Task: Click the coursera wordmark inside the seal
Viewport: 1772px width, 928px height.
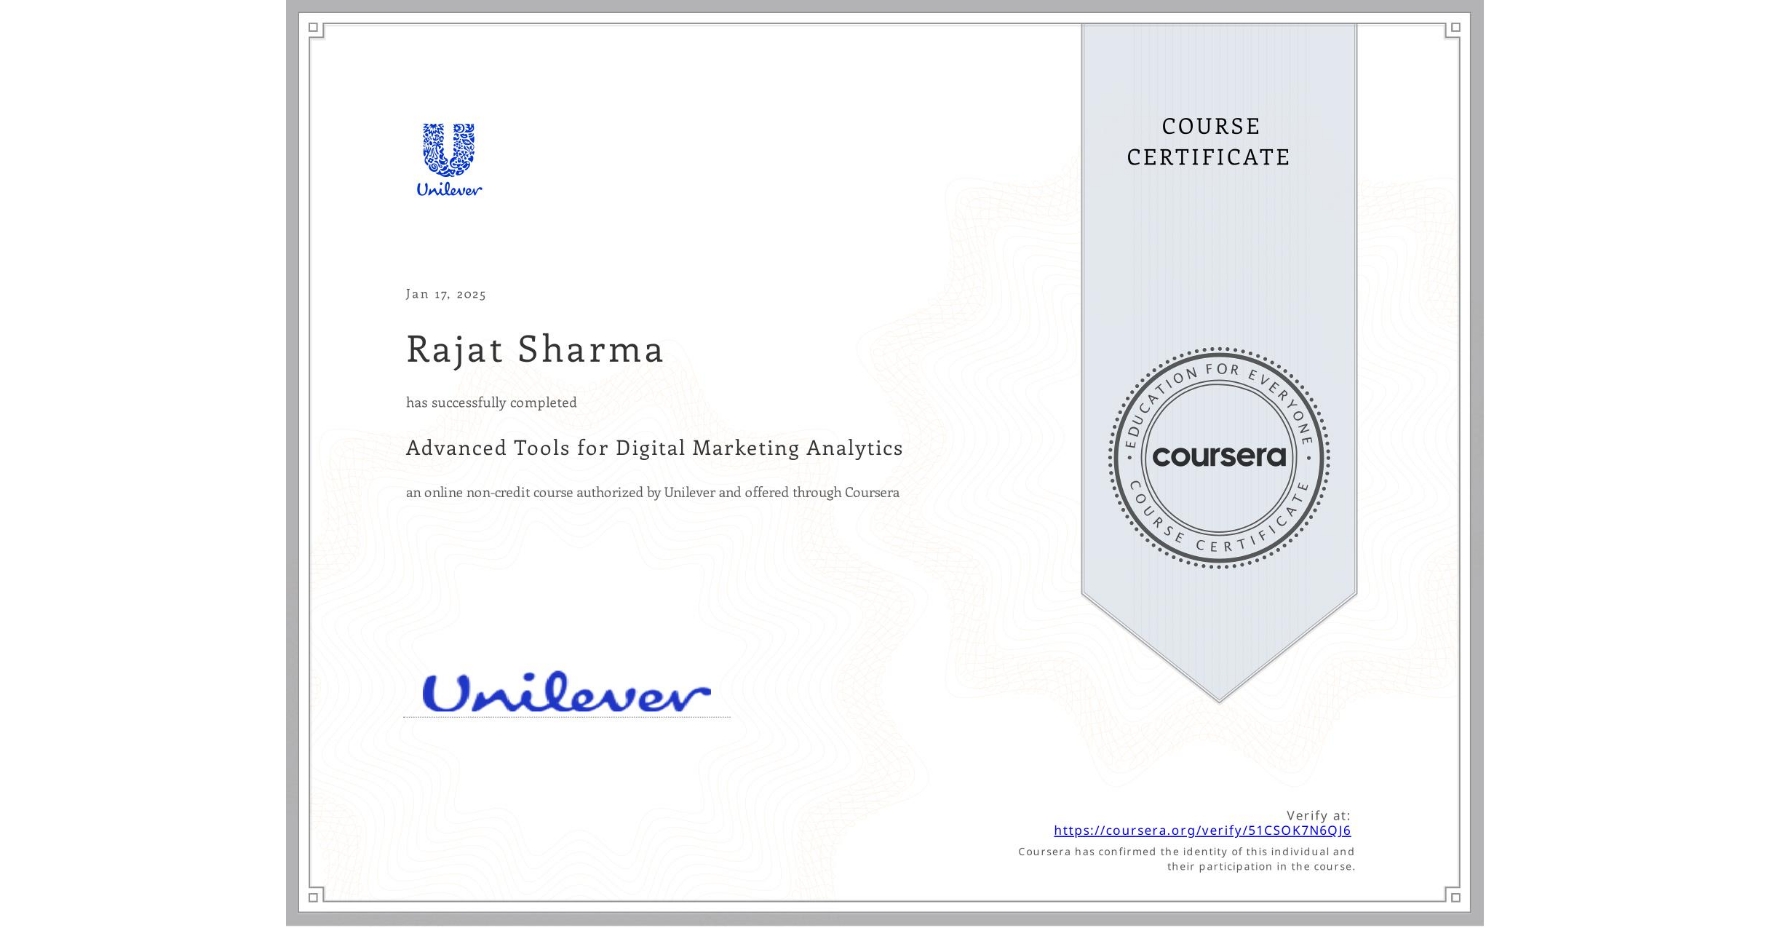Action: 1218,457
